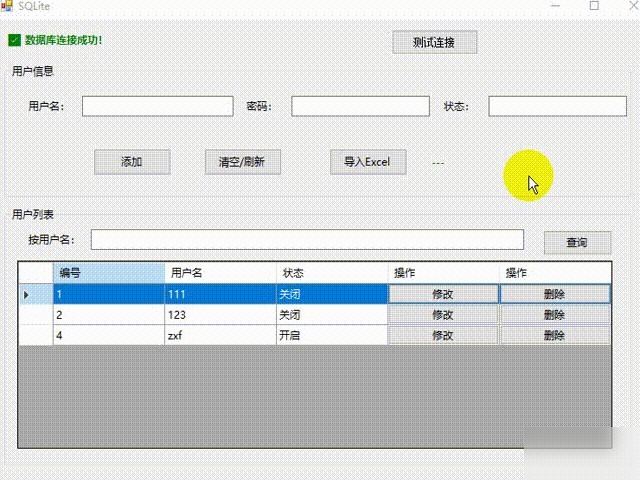Screen dimensions: 640x480
Task: Click 删除 in the row for user zxf
Action: coord(555,335)
